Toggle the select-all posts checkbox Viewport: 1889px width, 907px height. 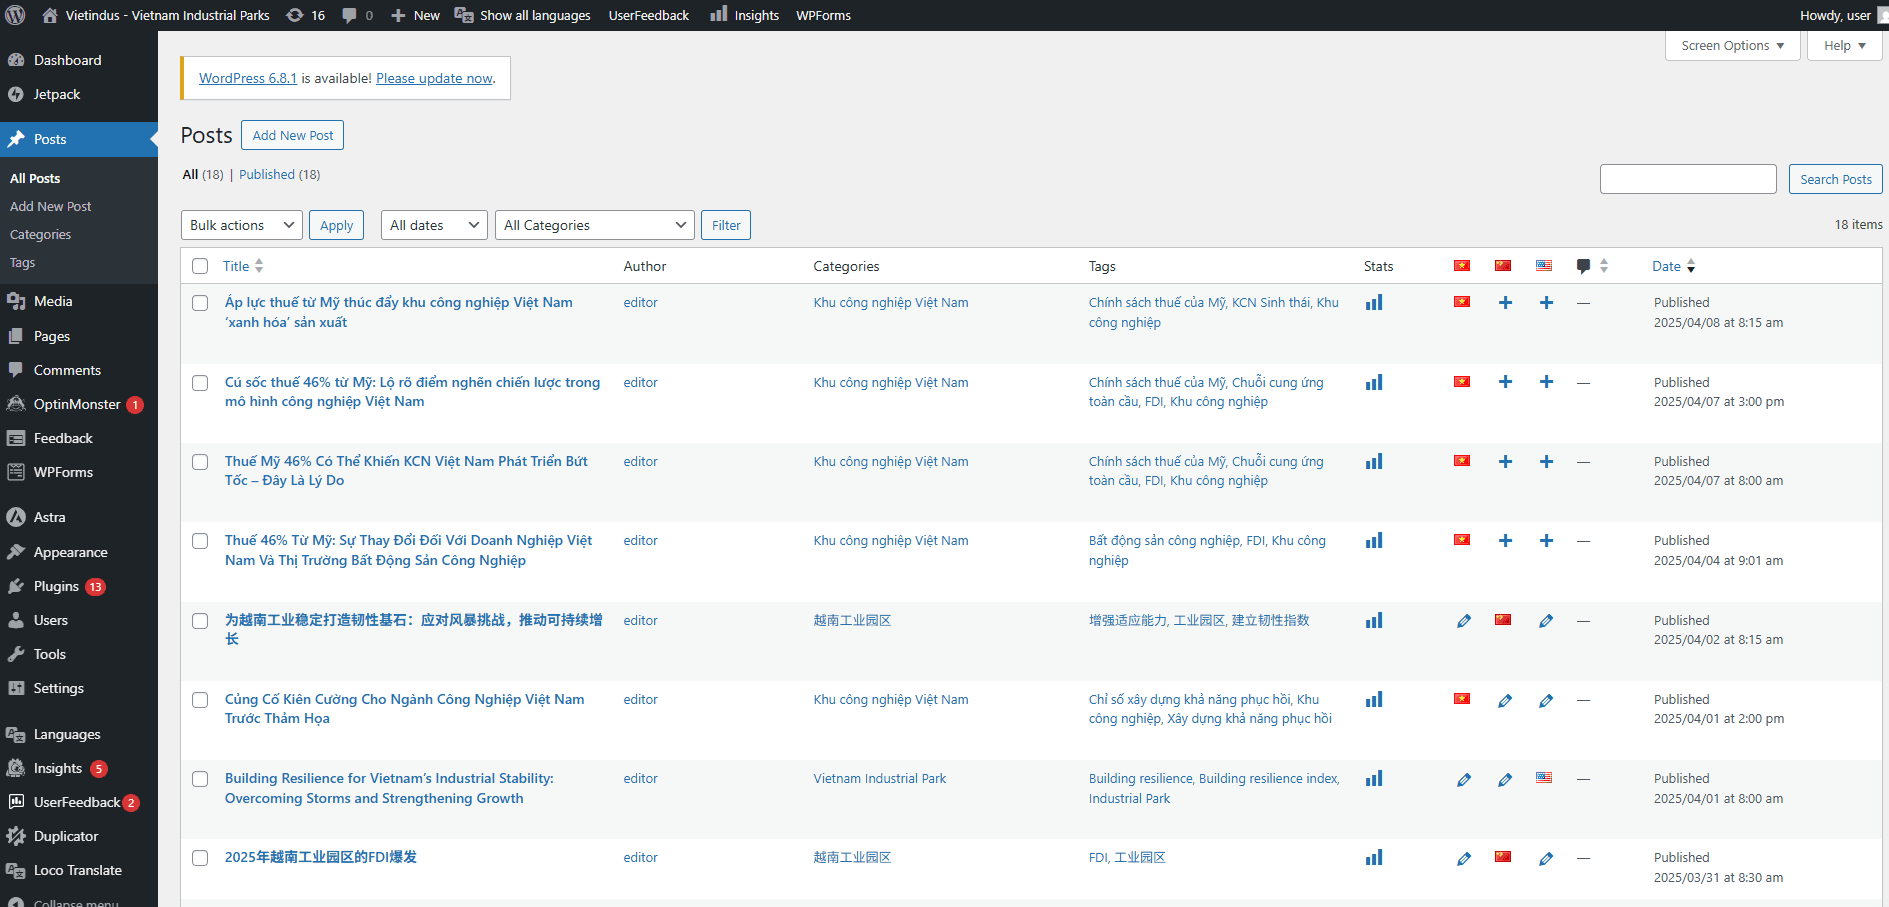click(x=200, y=266)
